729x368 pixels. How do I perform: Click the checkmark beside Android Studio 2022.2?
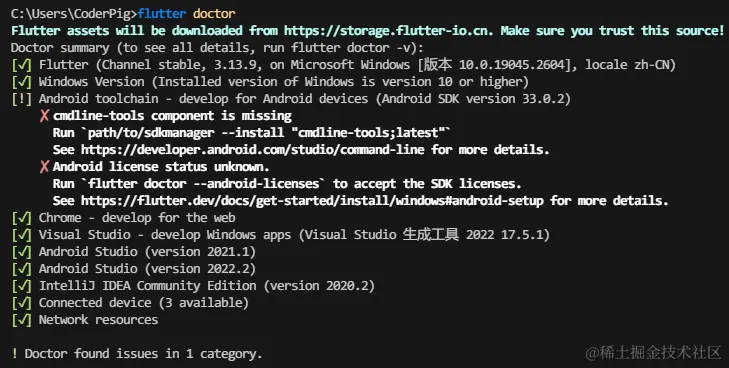tap(21, 269)
